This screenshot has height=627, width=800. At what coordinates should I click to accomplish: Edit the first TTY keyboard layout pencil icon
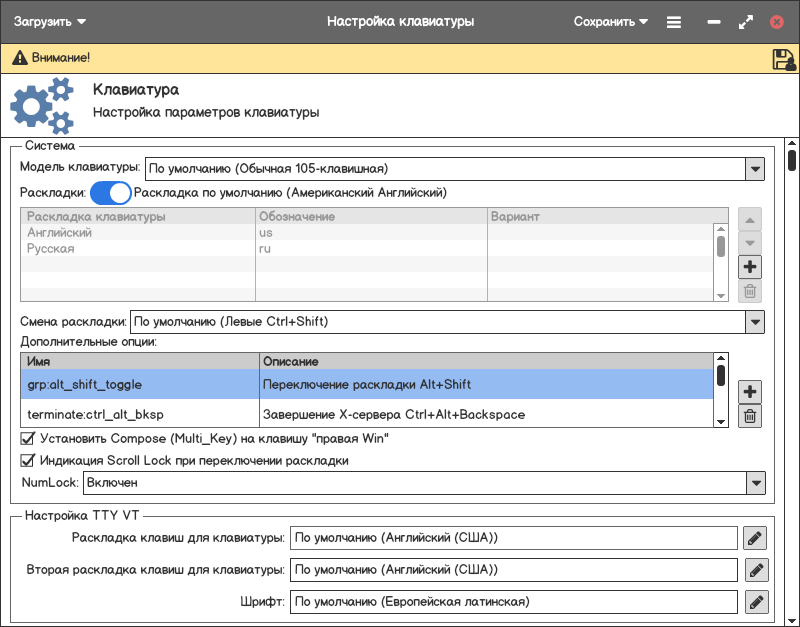(x=755, y=538)
